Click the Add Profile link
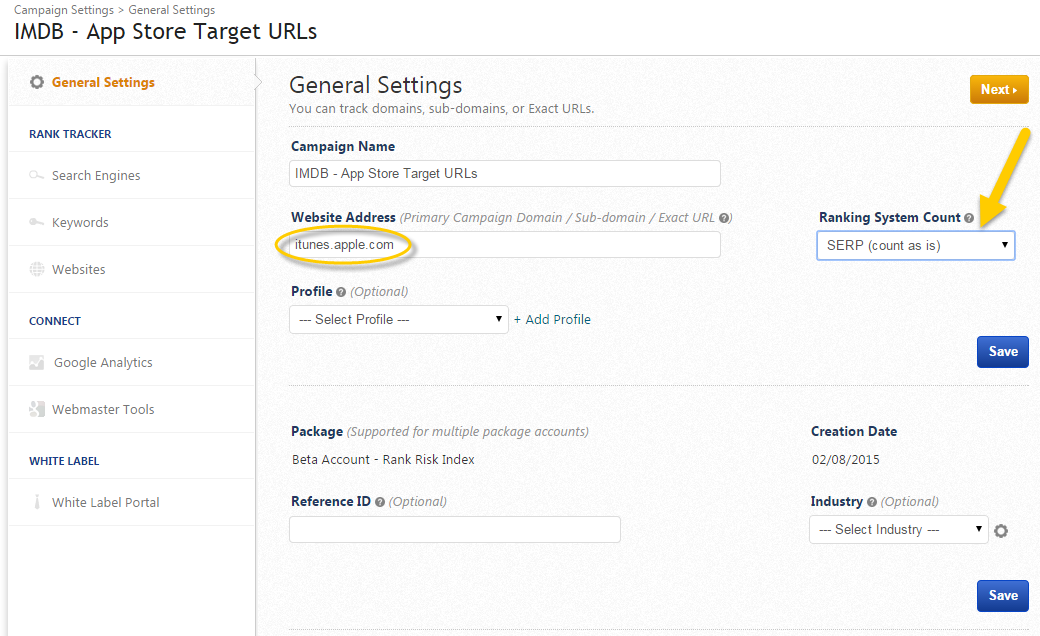The height and width of the screenshot is (636, 1040). (x=552, y=320)
